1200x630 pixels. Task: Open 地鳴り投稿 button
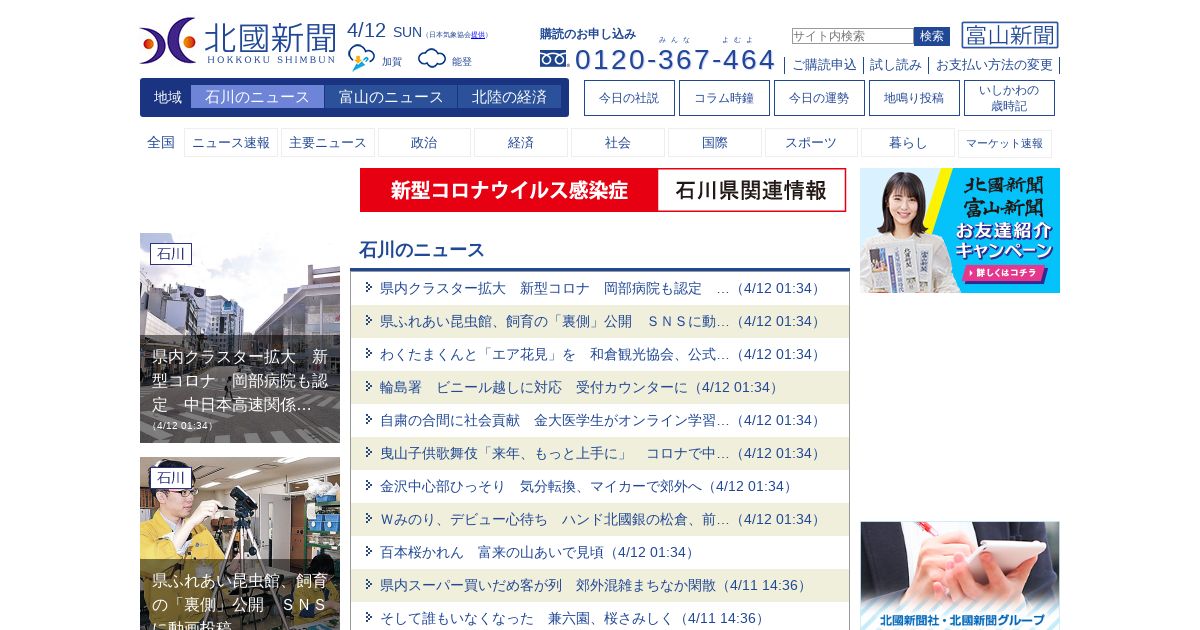pyautogui.click(x=914, y=98)
